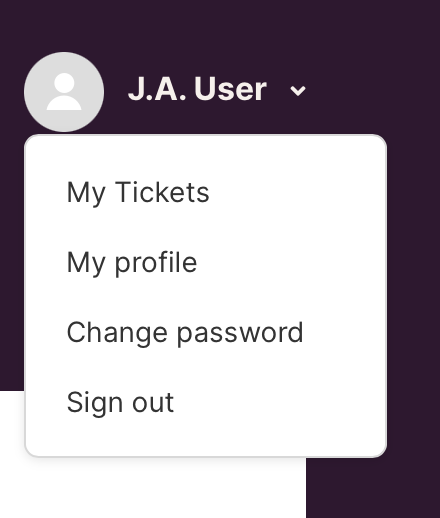Click the gray user avatar icon
The width and height of the screenshot is (440, 518).
coord(64,92)
